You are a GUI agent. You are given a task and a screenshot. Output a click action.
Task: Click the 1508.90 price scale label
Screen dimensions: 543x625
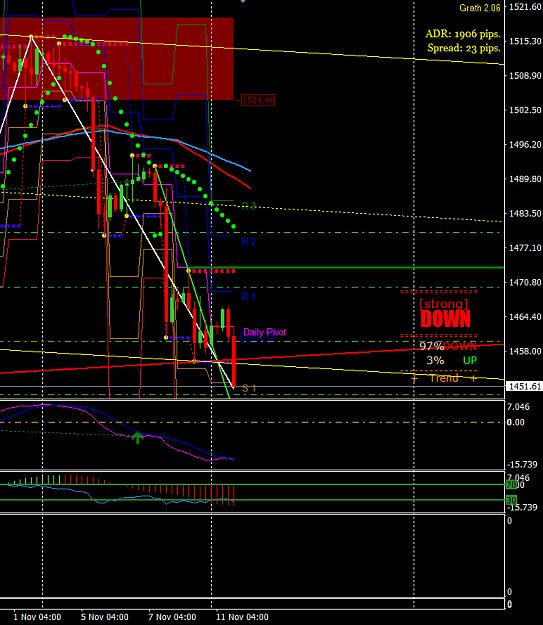[x=525, y=75]
